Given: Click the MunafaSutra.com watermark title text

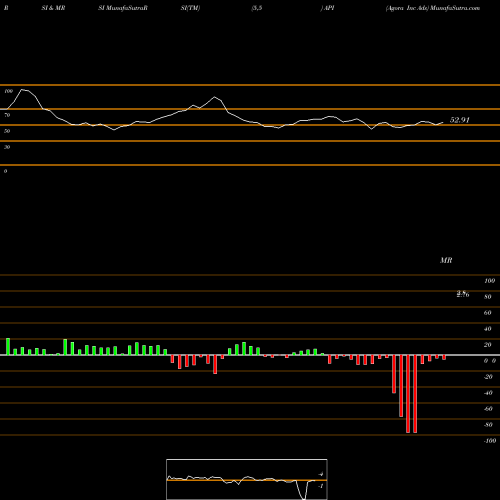Looking at the screenshot, I should 455,8.
